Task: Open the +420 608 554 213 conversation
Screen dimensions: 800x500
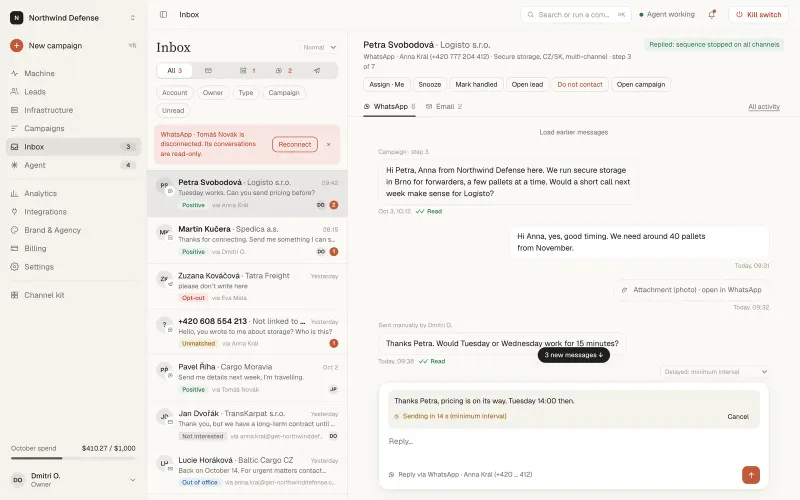Action: pyautogui.click(x=247, y=332)
